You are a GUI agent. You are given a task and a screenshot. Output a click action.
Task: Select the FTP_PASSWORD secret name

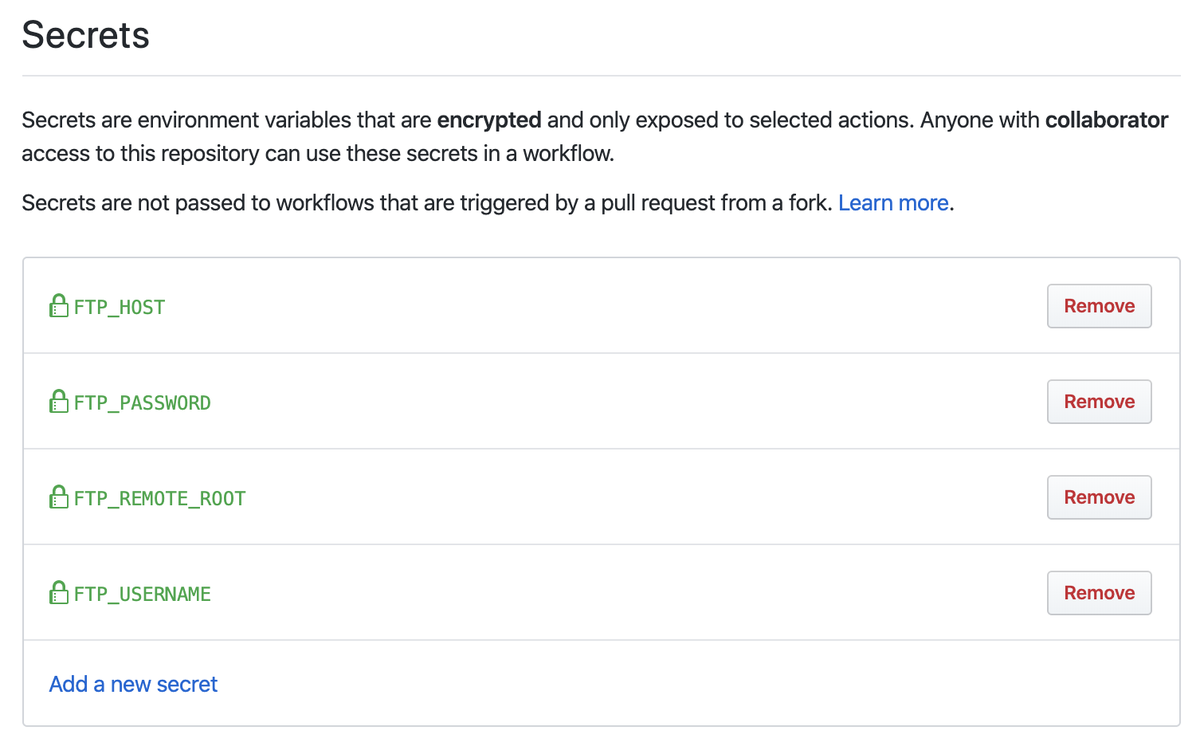143,403
